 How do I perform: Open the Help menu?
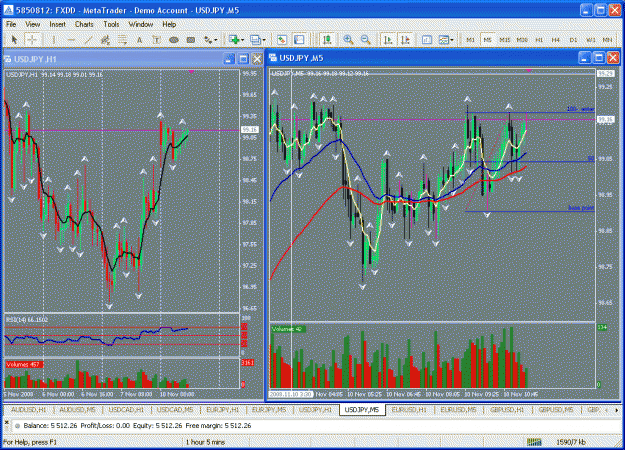point(169,24)
